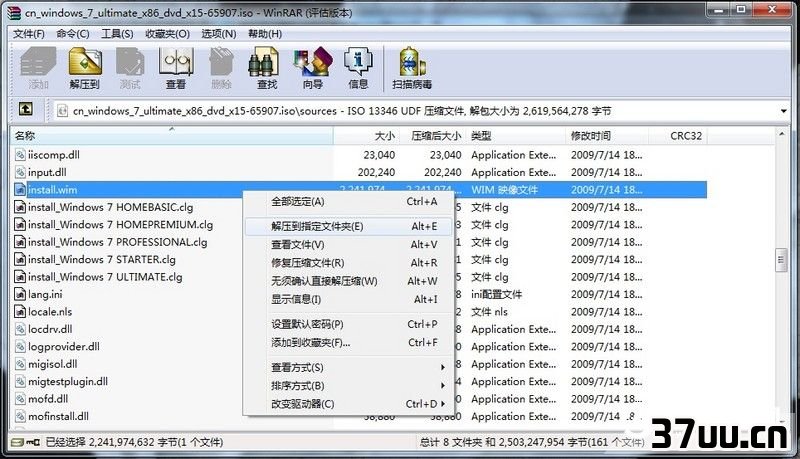The height and width of the screenshot is (459, 800).
Task: Choose 显示信息(I) in context menu
Action: (349, 299)
